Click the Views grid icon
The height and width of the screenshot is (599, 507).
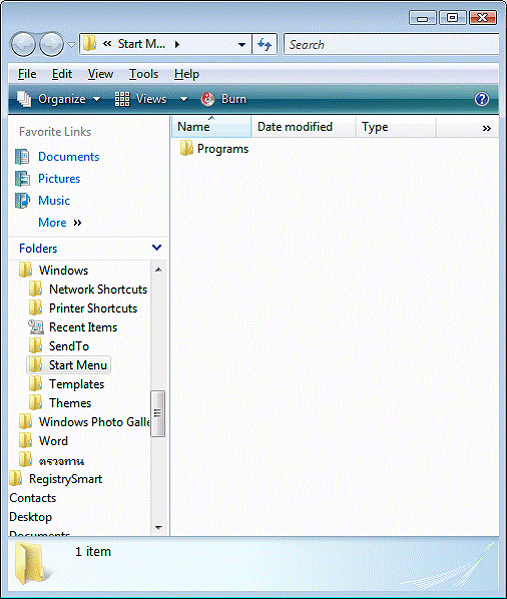122,99
